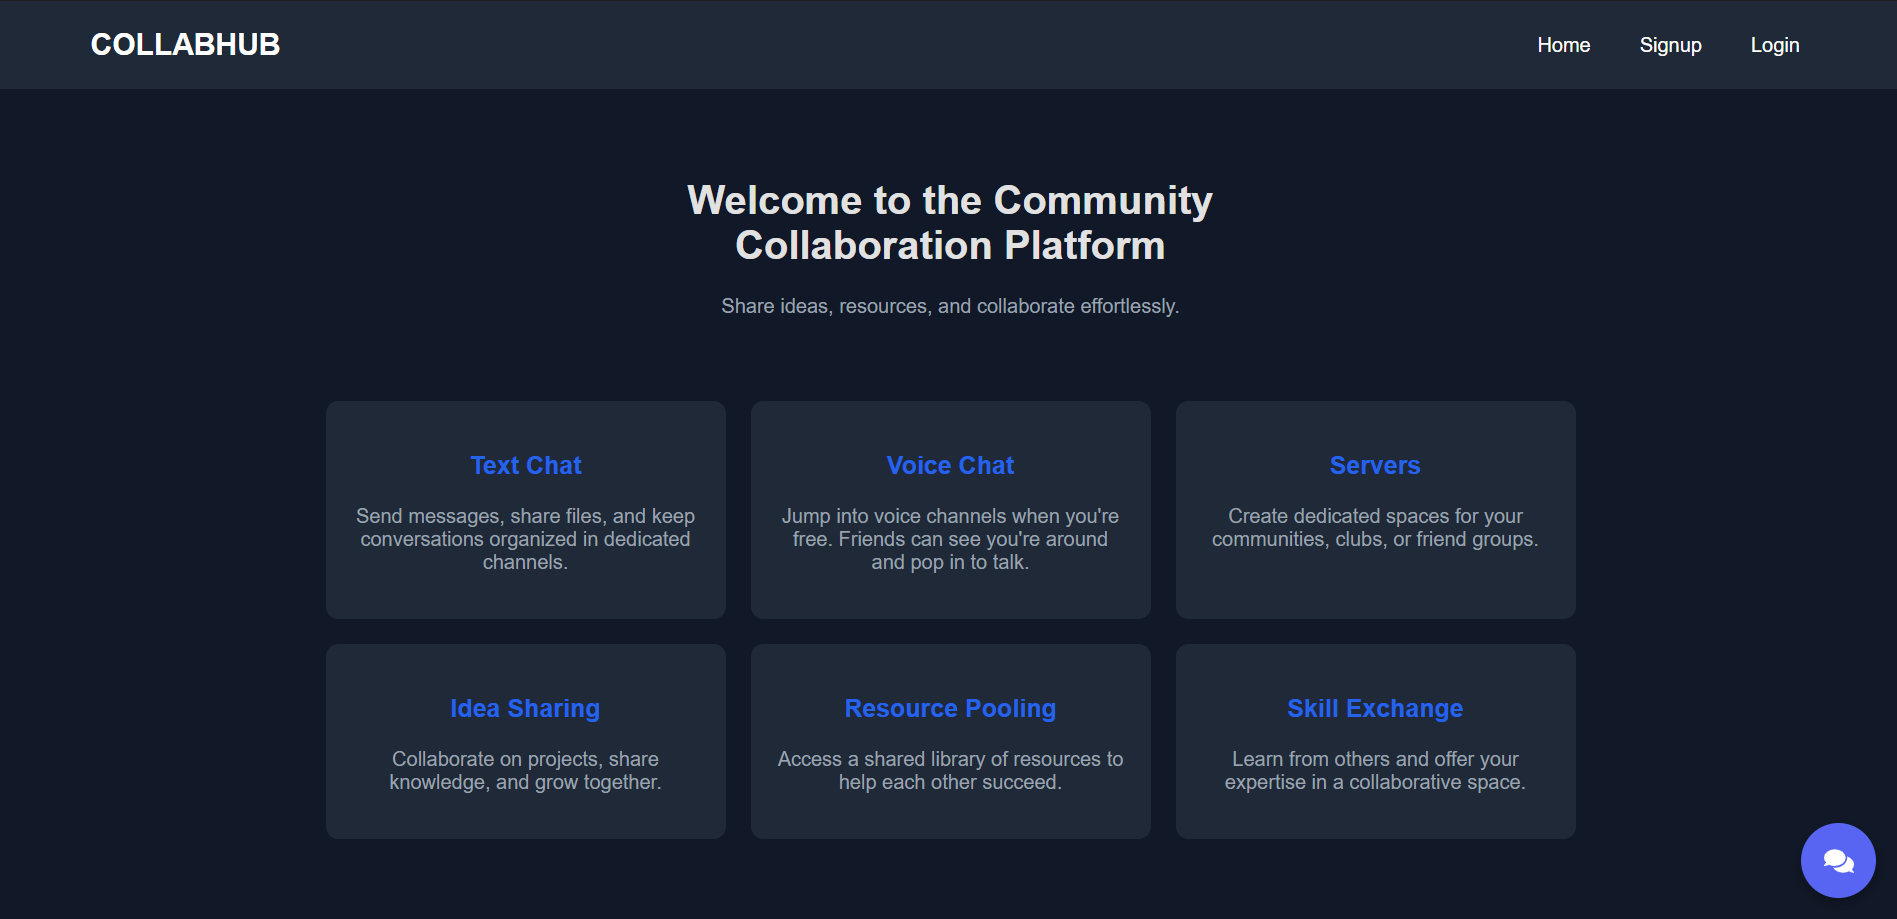Open the Signup page
The height and width of the screenshot is (919, 1897).
click(1670, 45)
